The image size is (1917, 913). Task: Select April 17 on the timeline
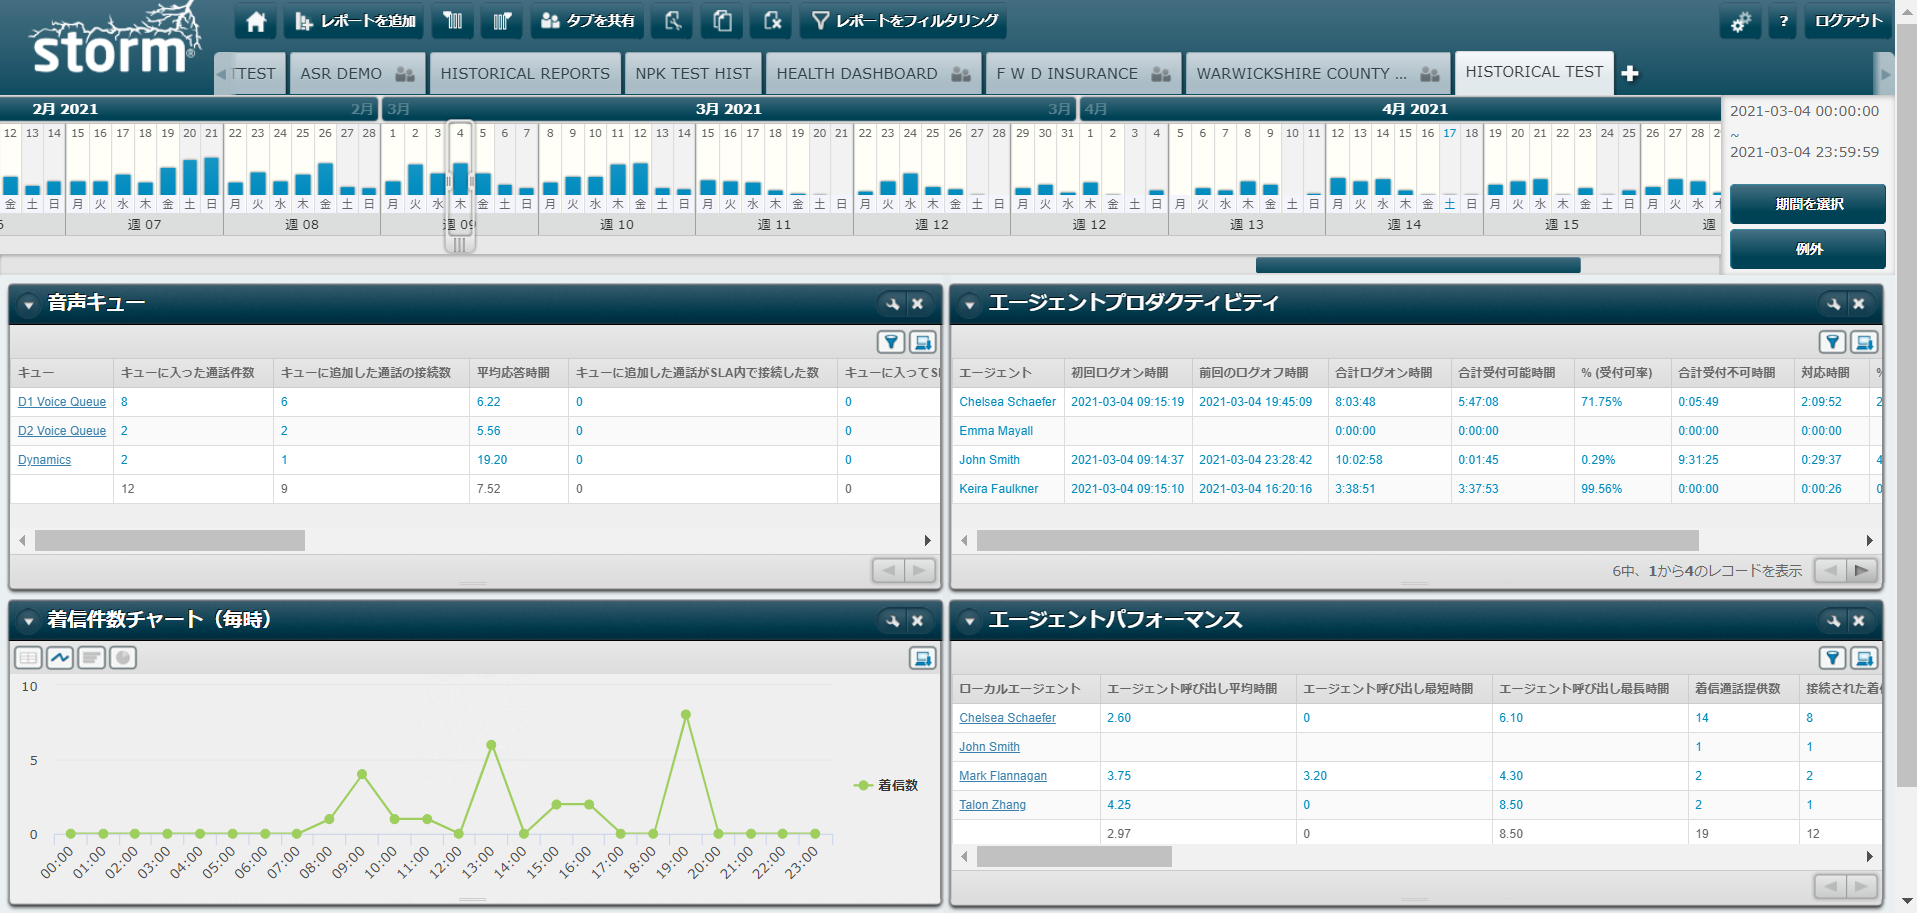click(x=1449, y=166)
